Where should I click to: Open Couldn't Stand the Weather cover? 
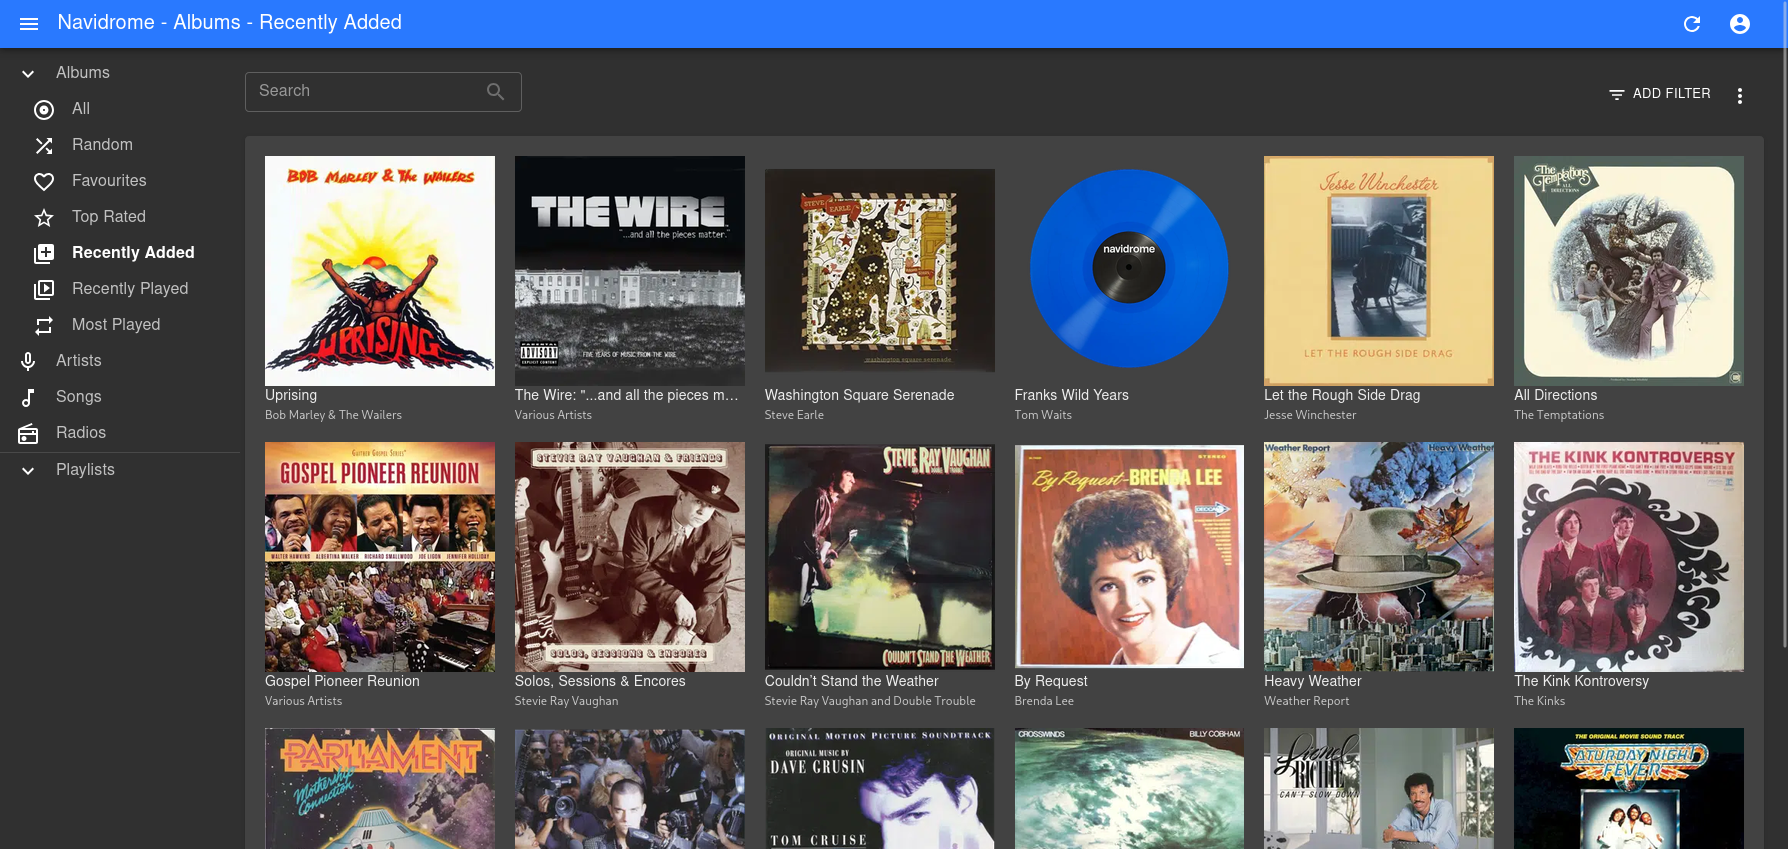880,557
